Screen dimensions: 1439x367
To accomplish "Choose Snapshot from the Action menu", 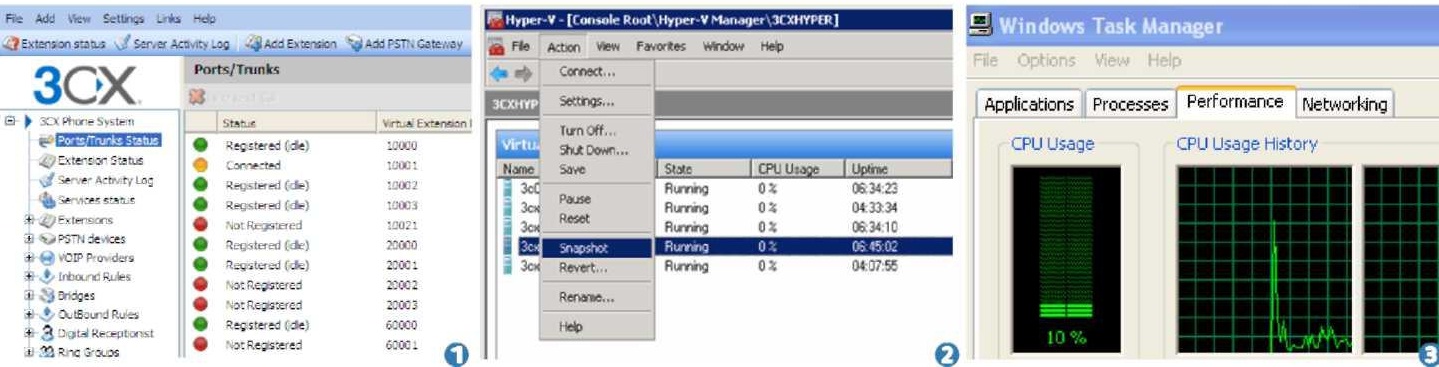I will tap(597, 248).
